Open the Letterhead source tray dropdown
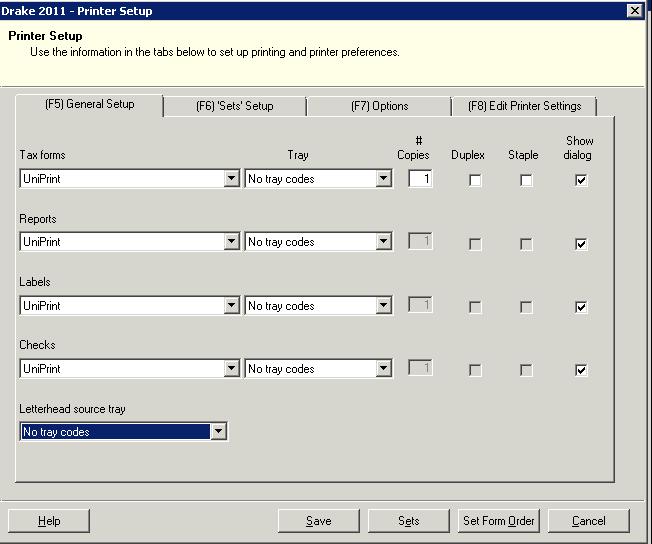The height and width of the screenshot is (544, 652). (218, 432)
